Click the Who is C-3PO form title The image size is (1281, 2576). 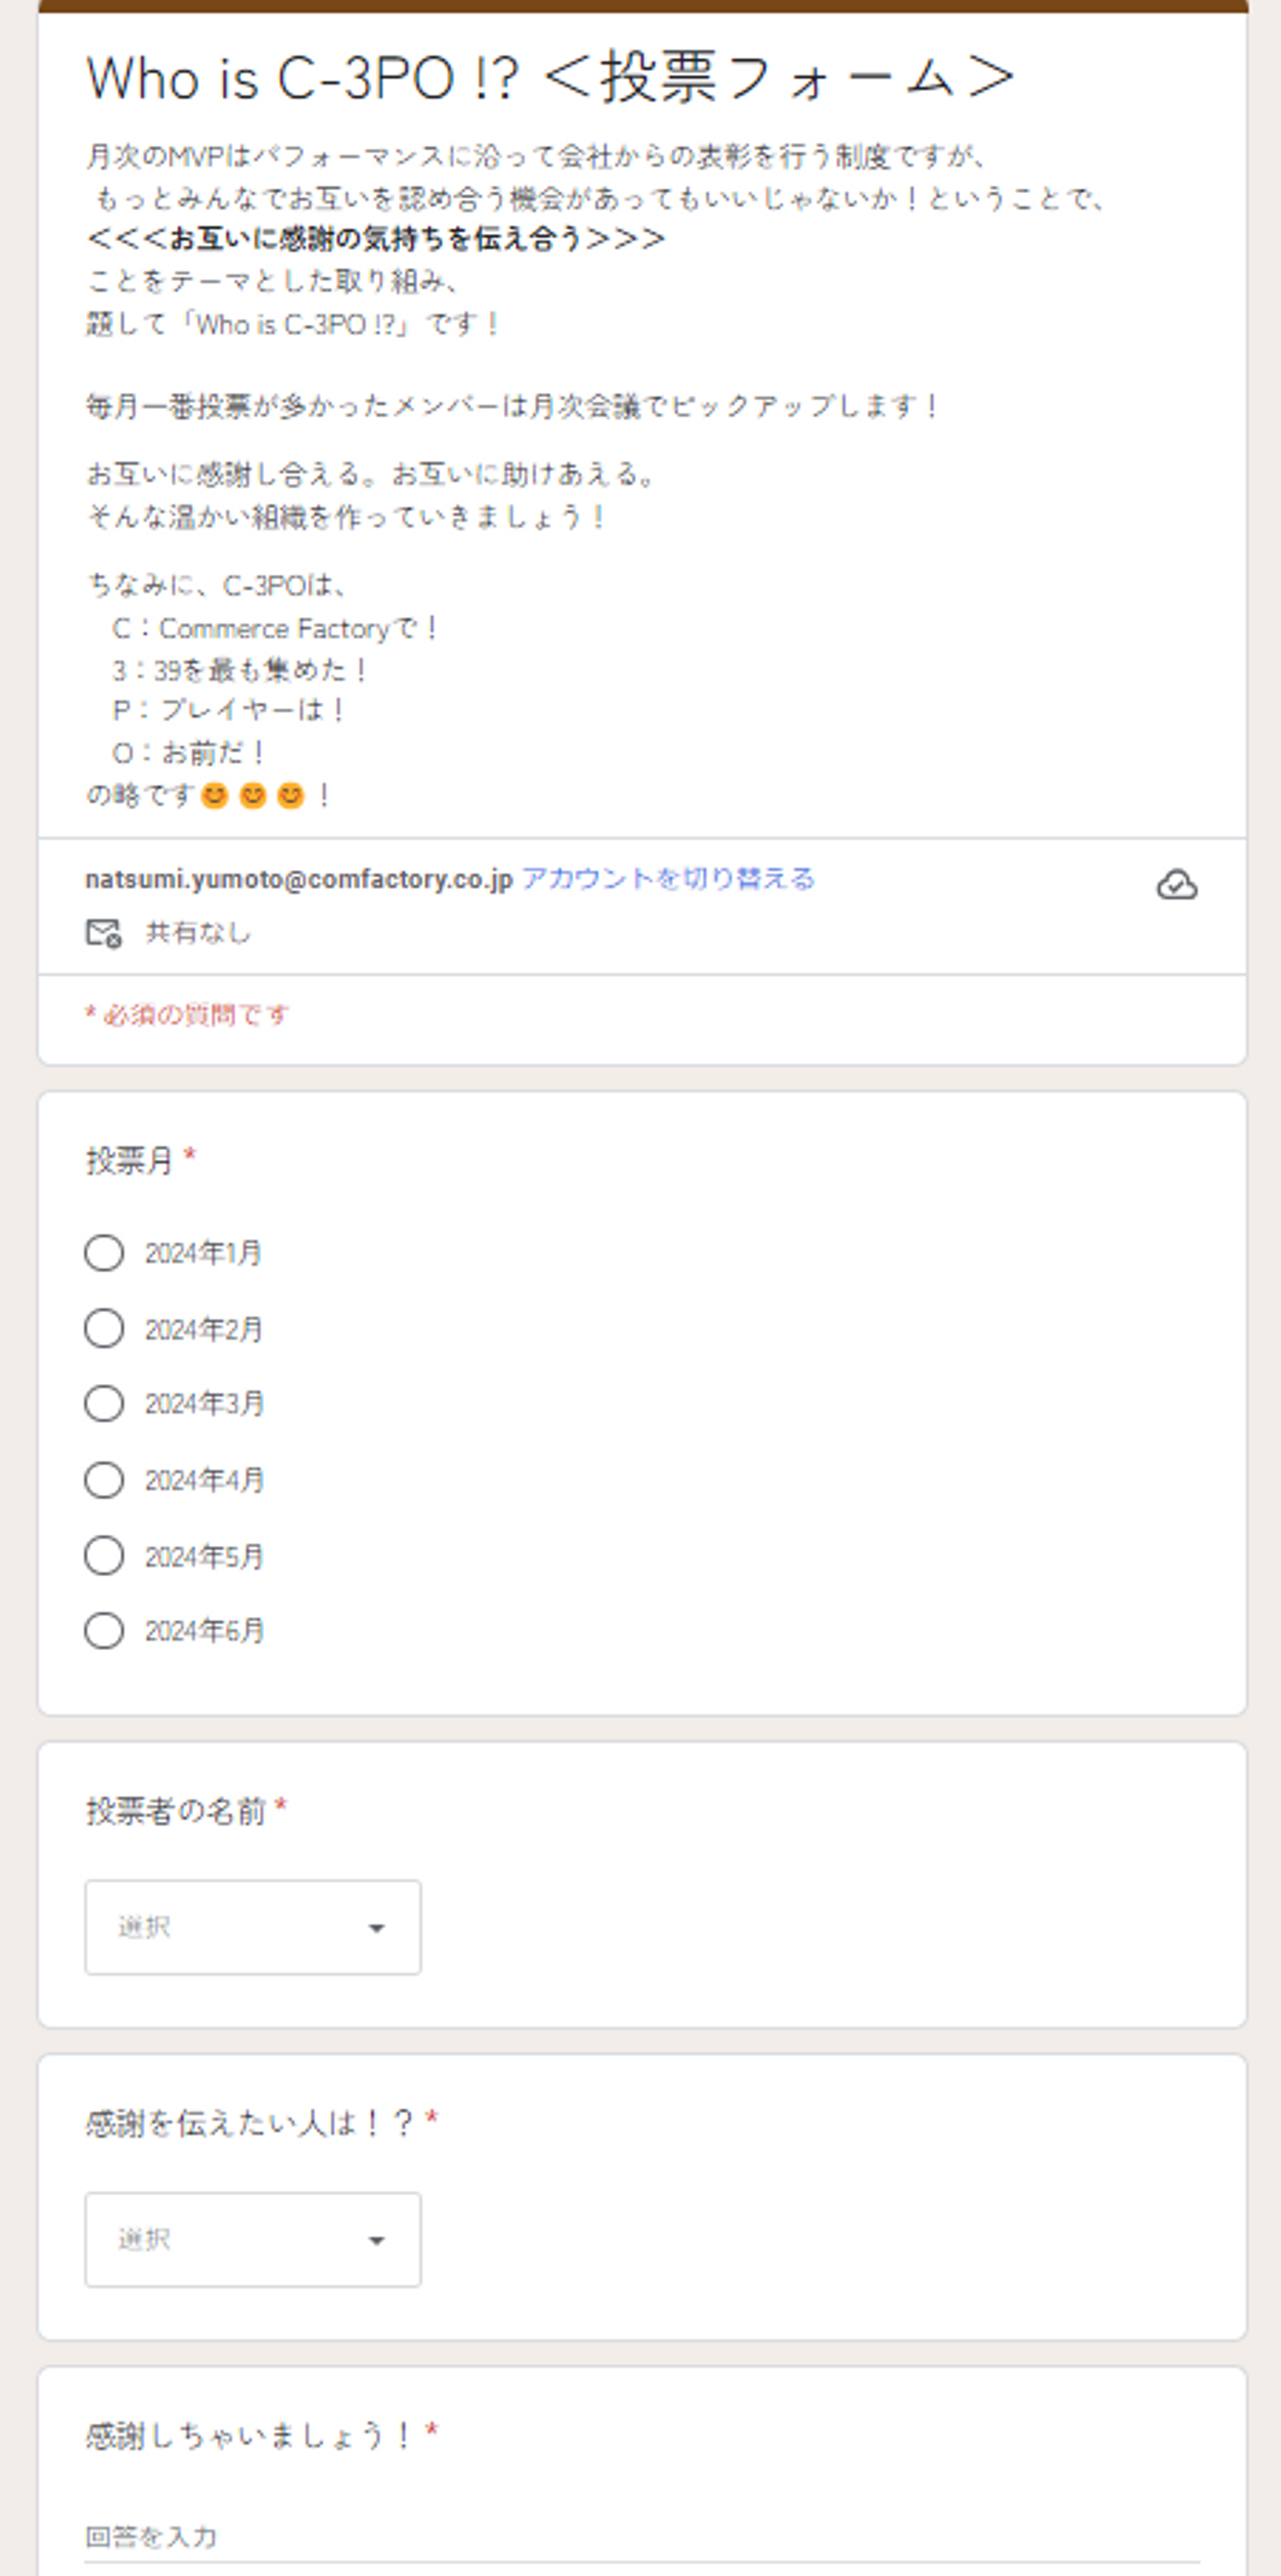pos(550,78)
